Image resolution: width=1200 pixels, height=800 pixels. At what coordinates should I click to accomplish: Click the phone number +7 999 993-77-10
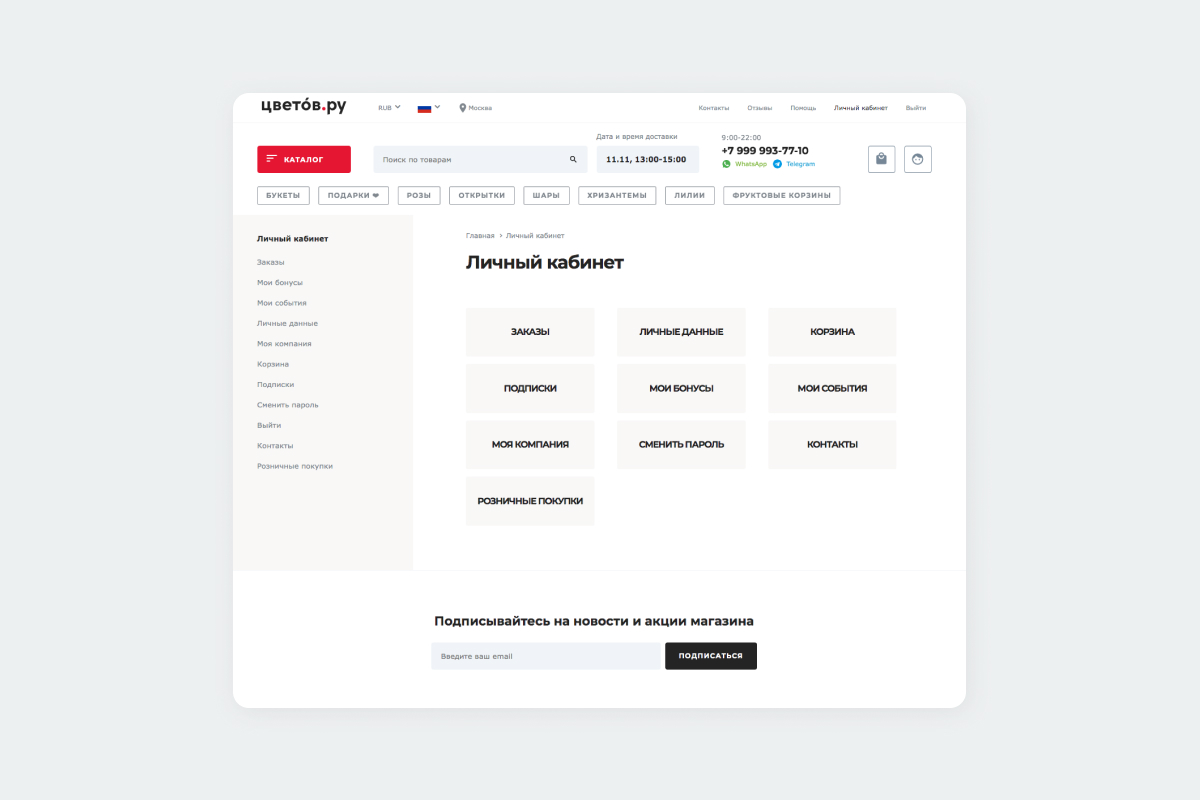tap(765, 151)
